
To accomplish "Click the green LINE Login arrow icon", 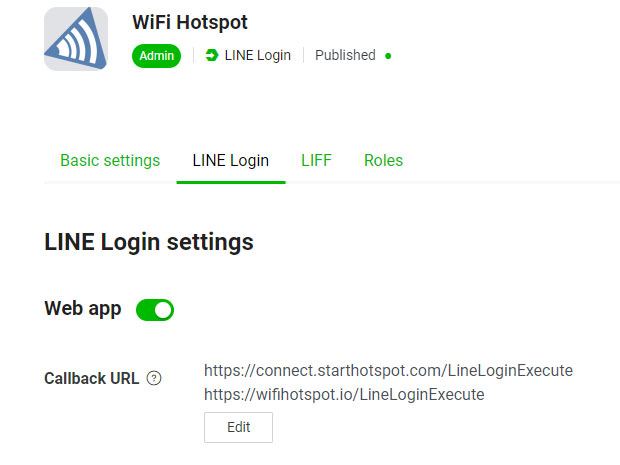I will 212,55.
